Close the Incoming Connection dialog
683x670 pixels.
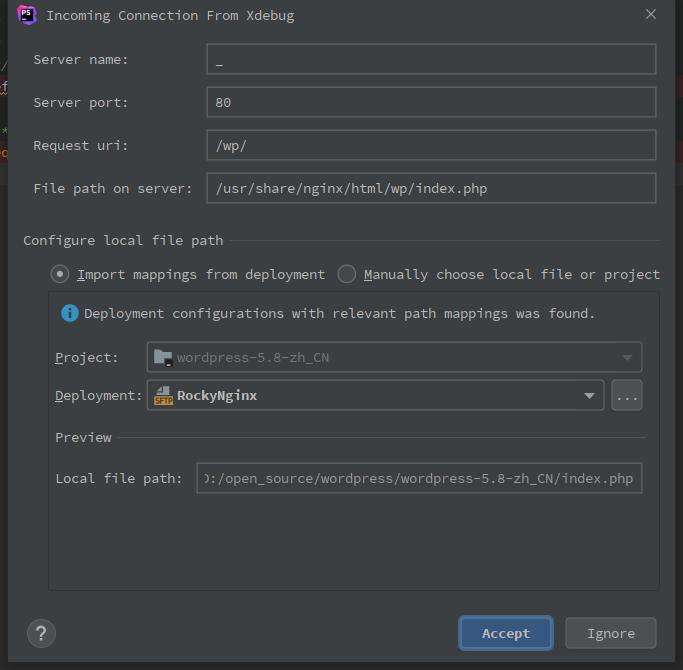651,15
